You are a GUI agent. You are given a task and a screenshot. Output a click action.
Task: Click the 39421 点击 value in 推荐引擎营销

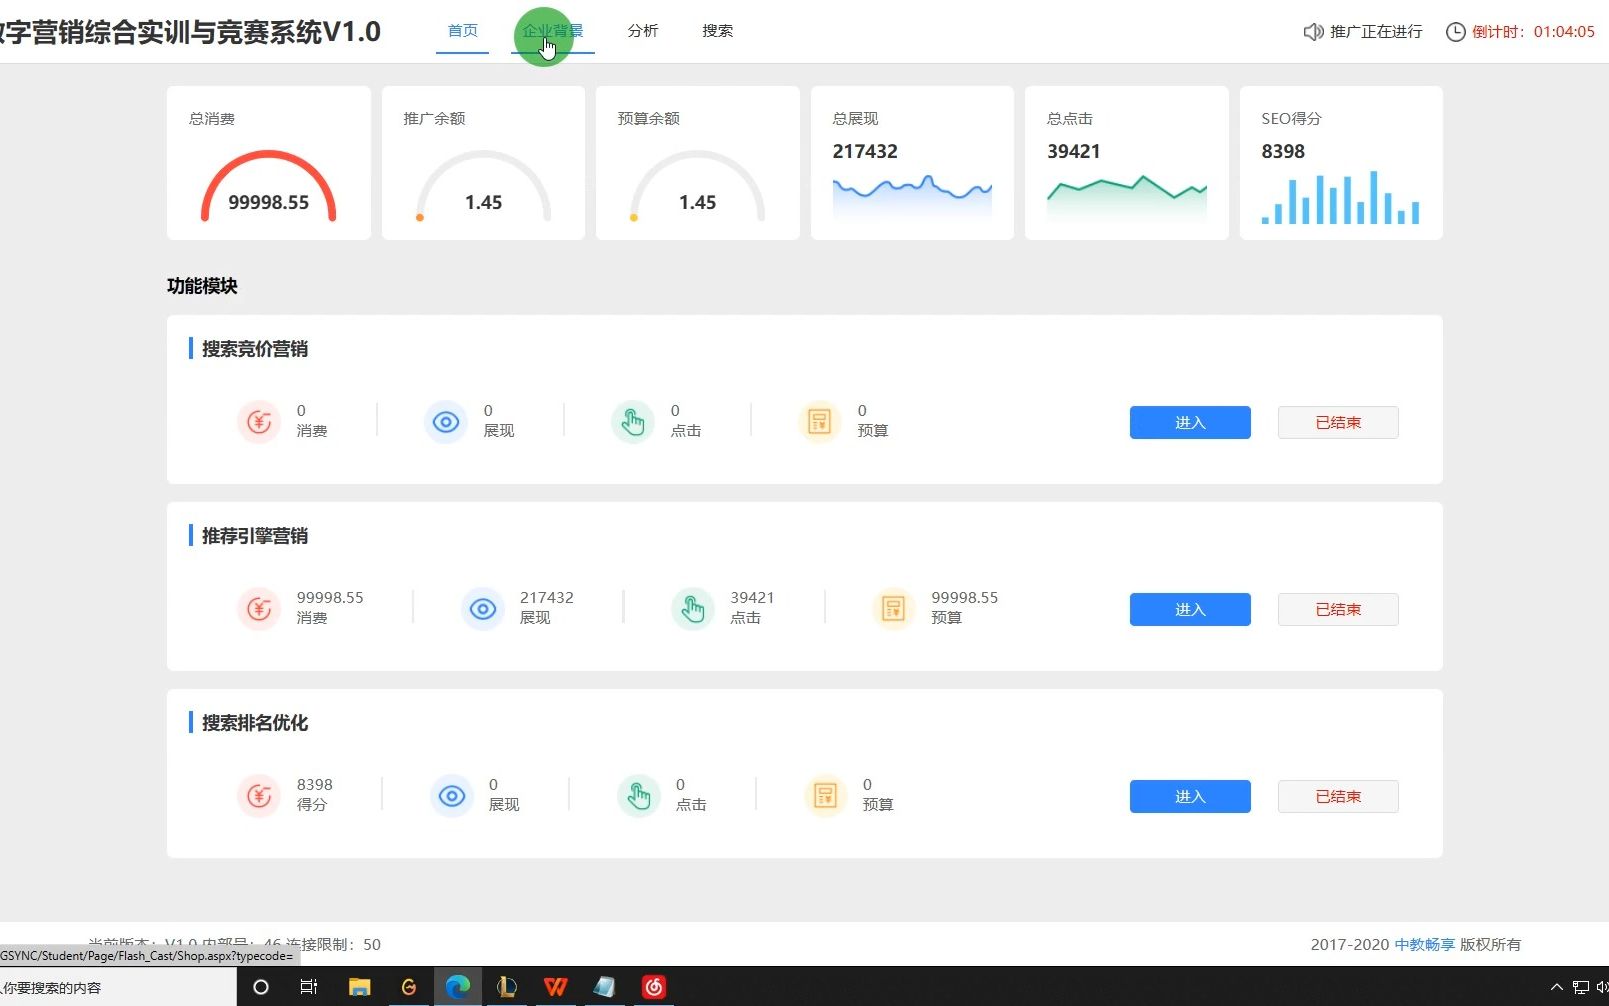pos(752,598)
